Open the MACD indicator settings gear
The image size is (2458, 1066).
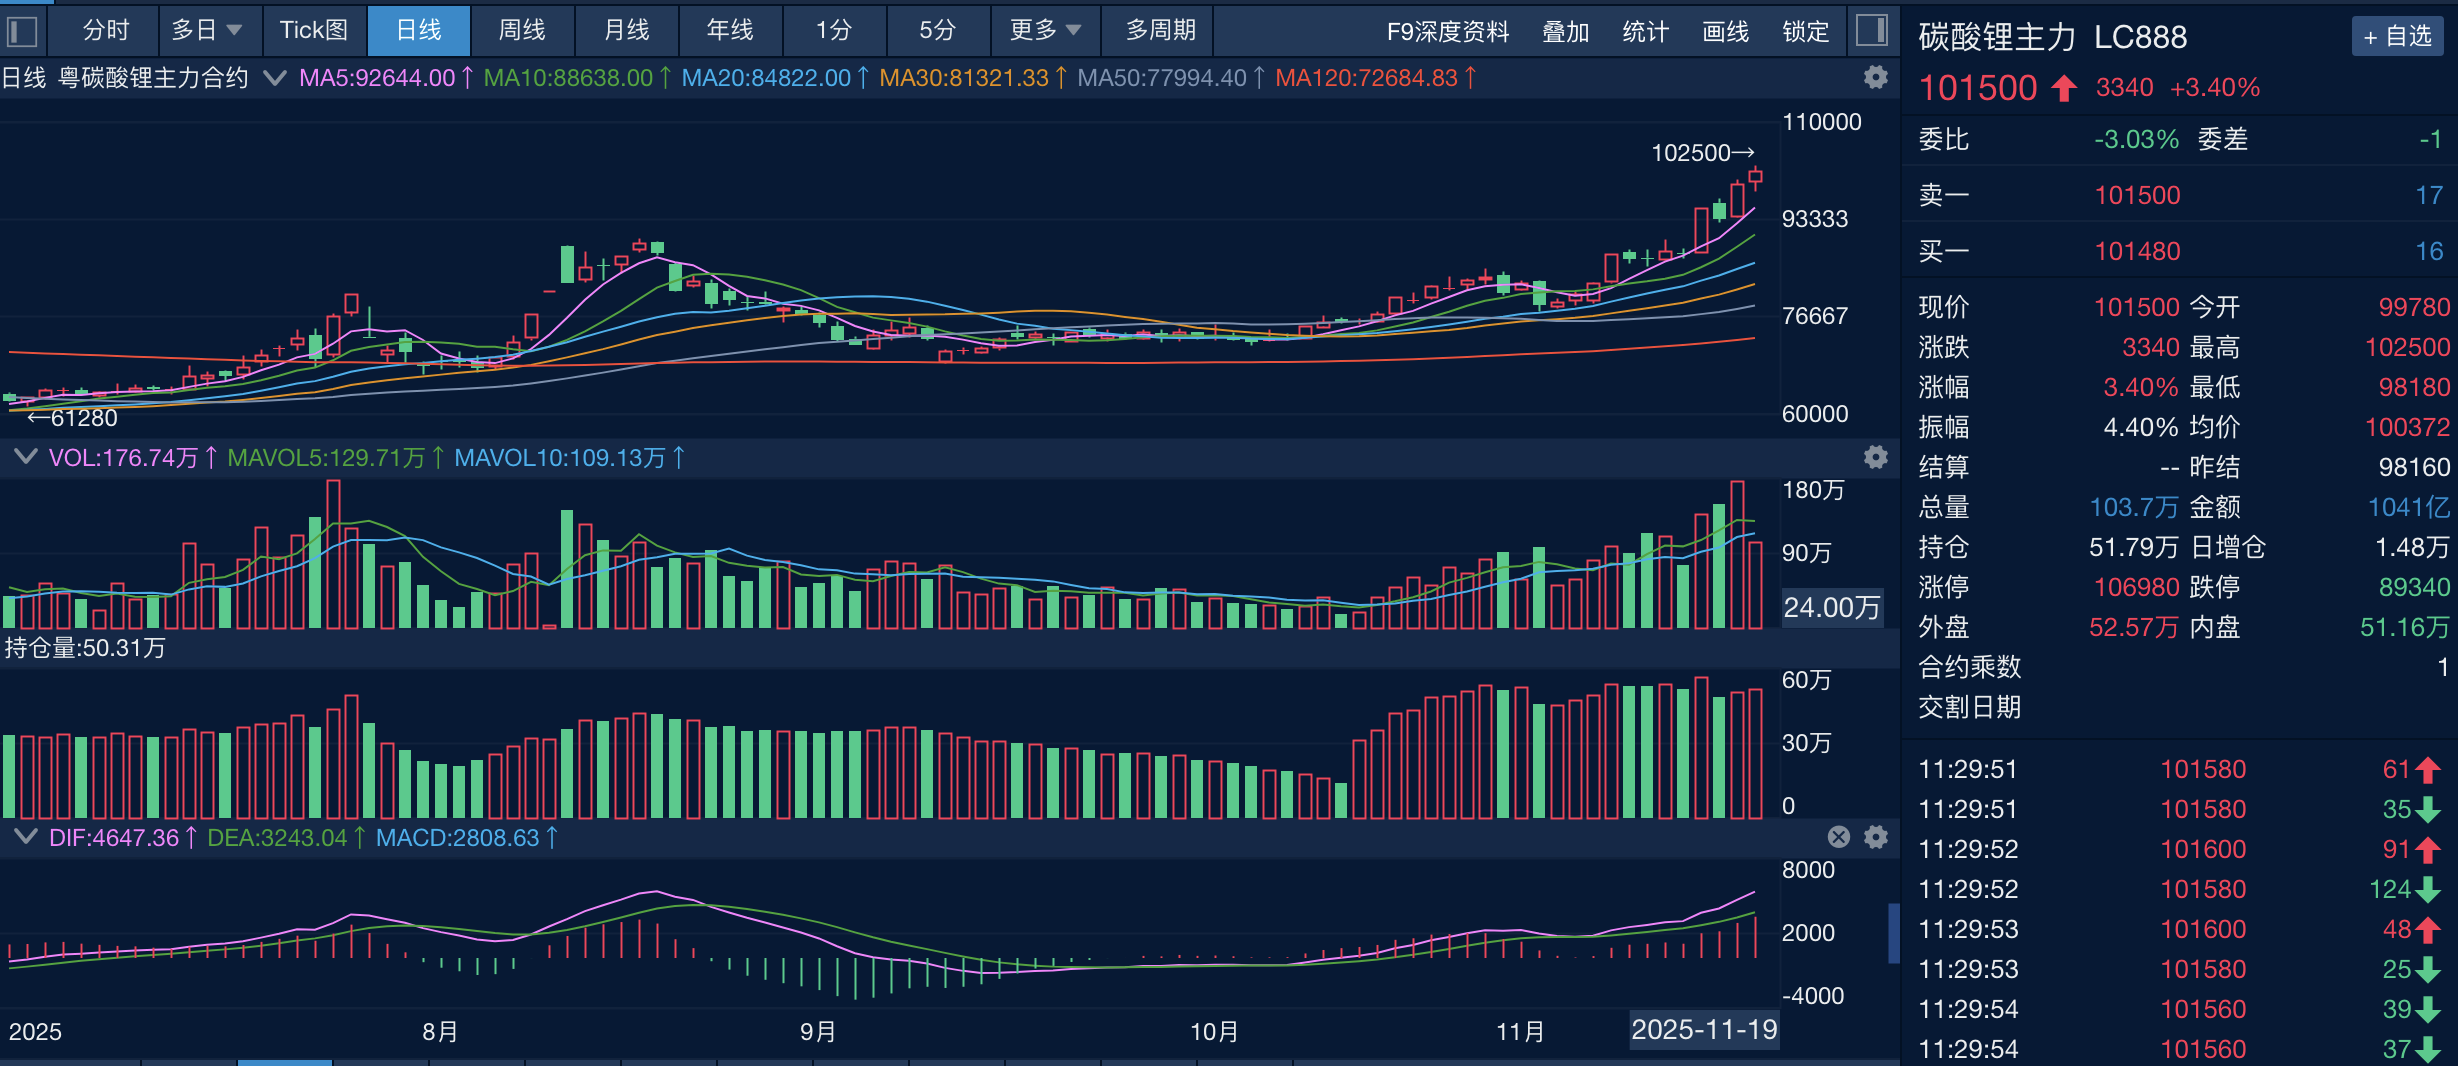[1876, 838]
